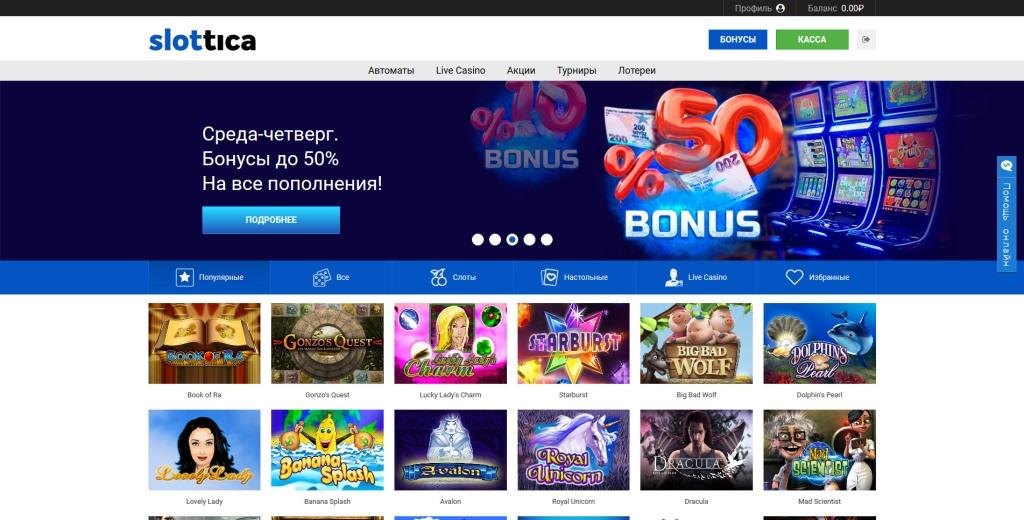Select the dice icon for Все games

(x=321, y=278)
